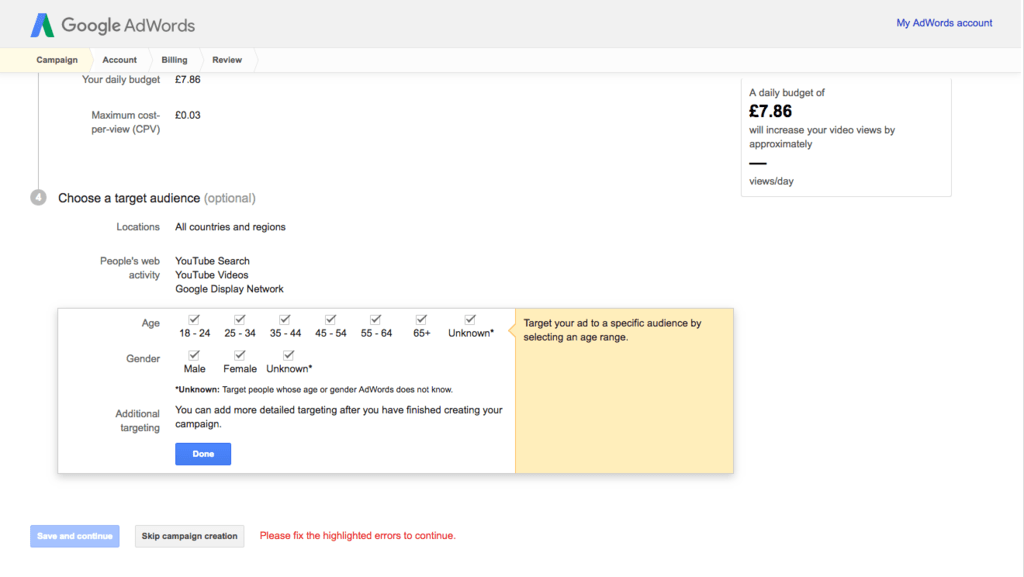Click the blue Done button
The image size is (1024, 577).
point(203,454)
